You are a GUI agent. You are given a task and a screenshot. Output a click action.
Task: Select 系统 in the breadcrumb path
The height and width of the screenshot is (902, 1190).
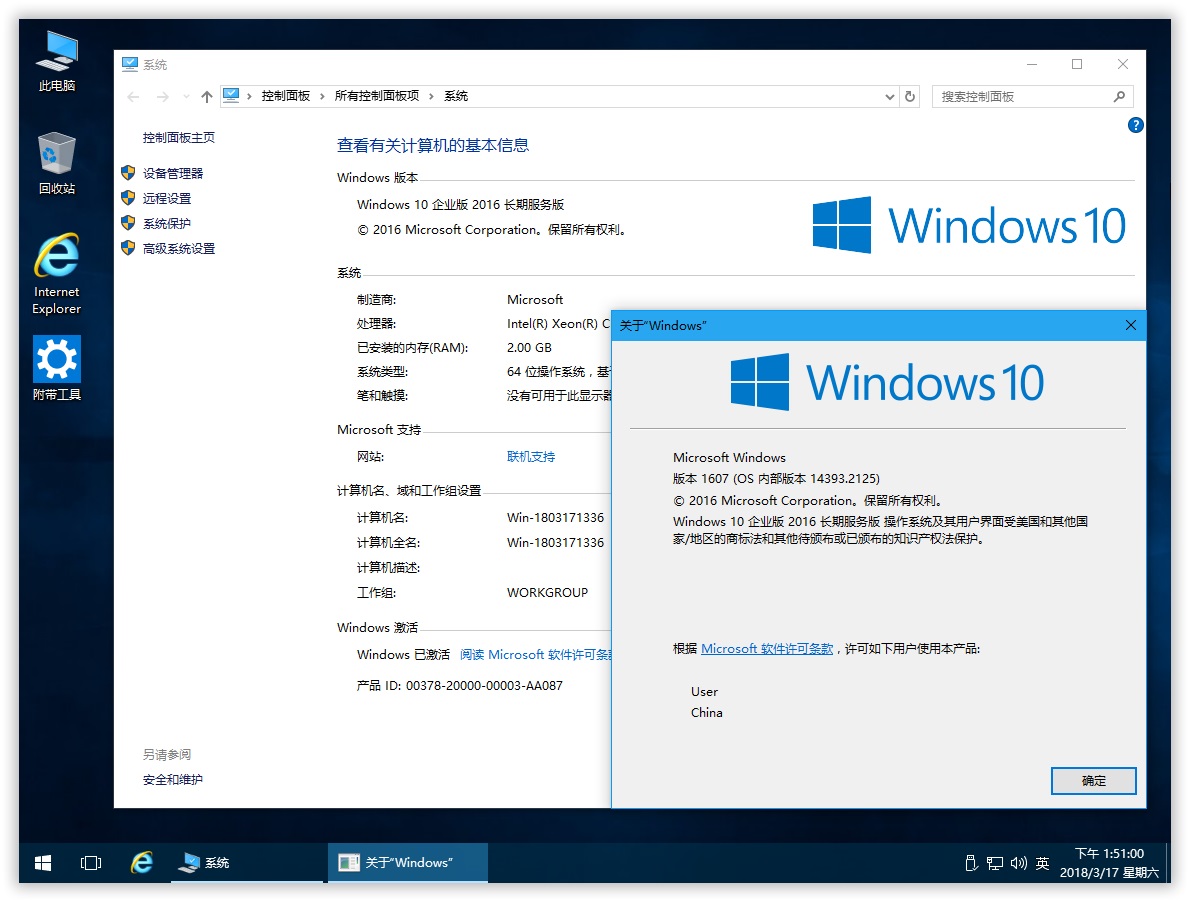tap(455, 96)
